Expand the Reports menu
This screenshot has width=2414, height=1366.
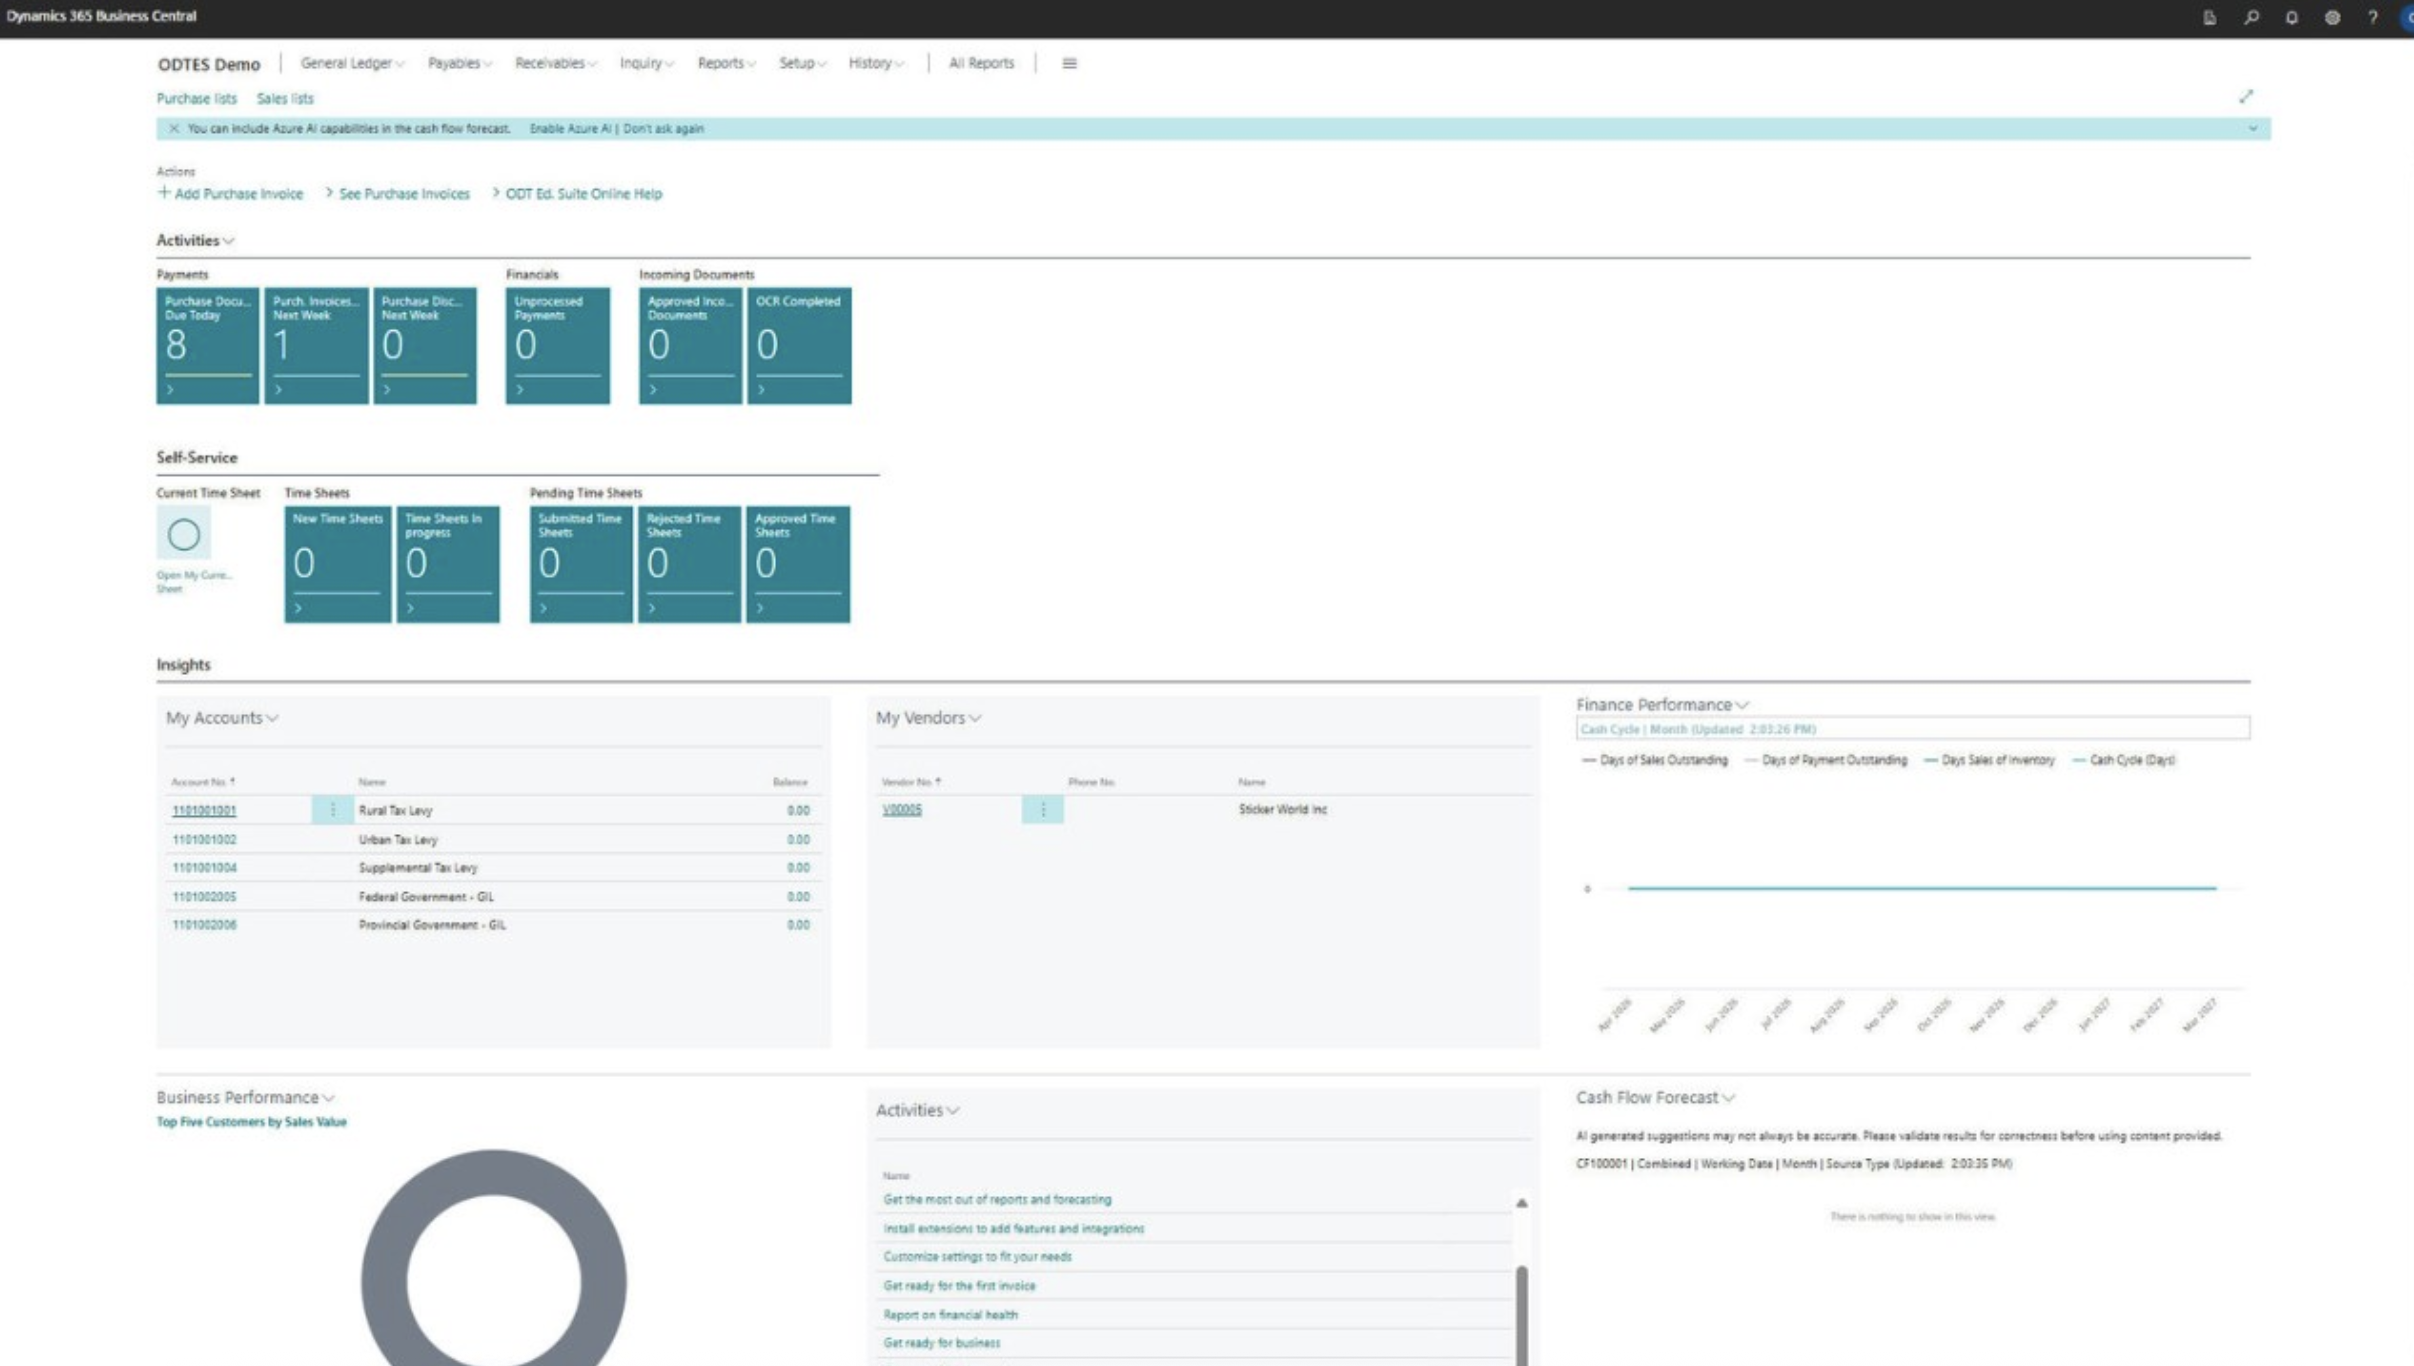[727, 63]
